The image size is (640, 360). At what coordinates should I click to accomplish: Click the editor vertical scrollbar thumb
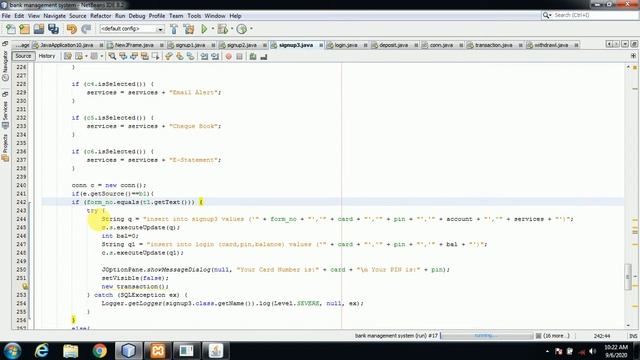click(x=628, y=277)
